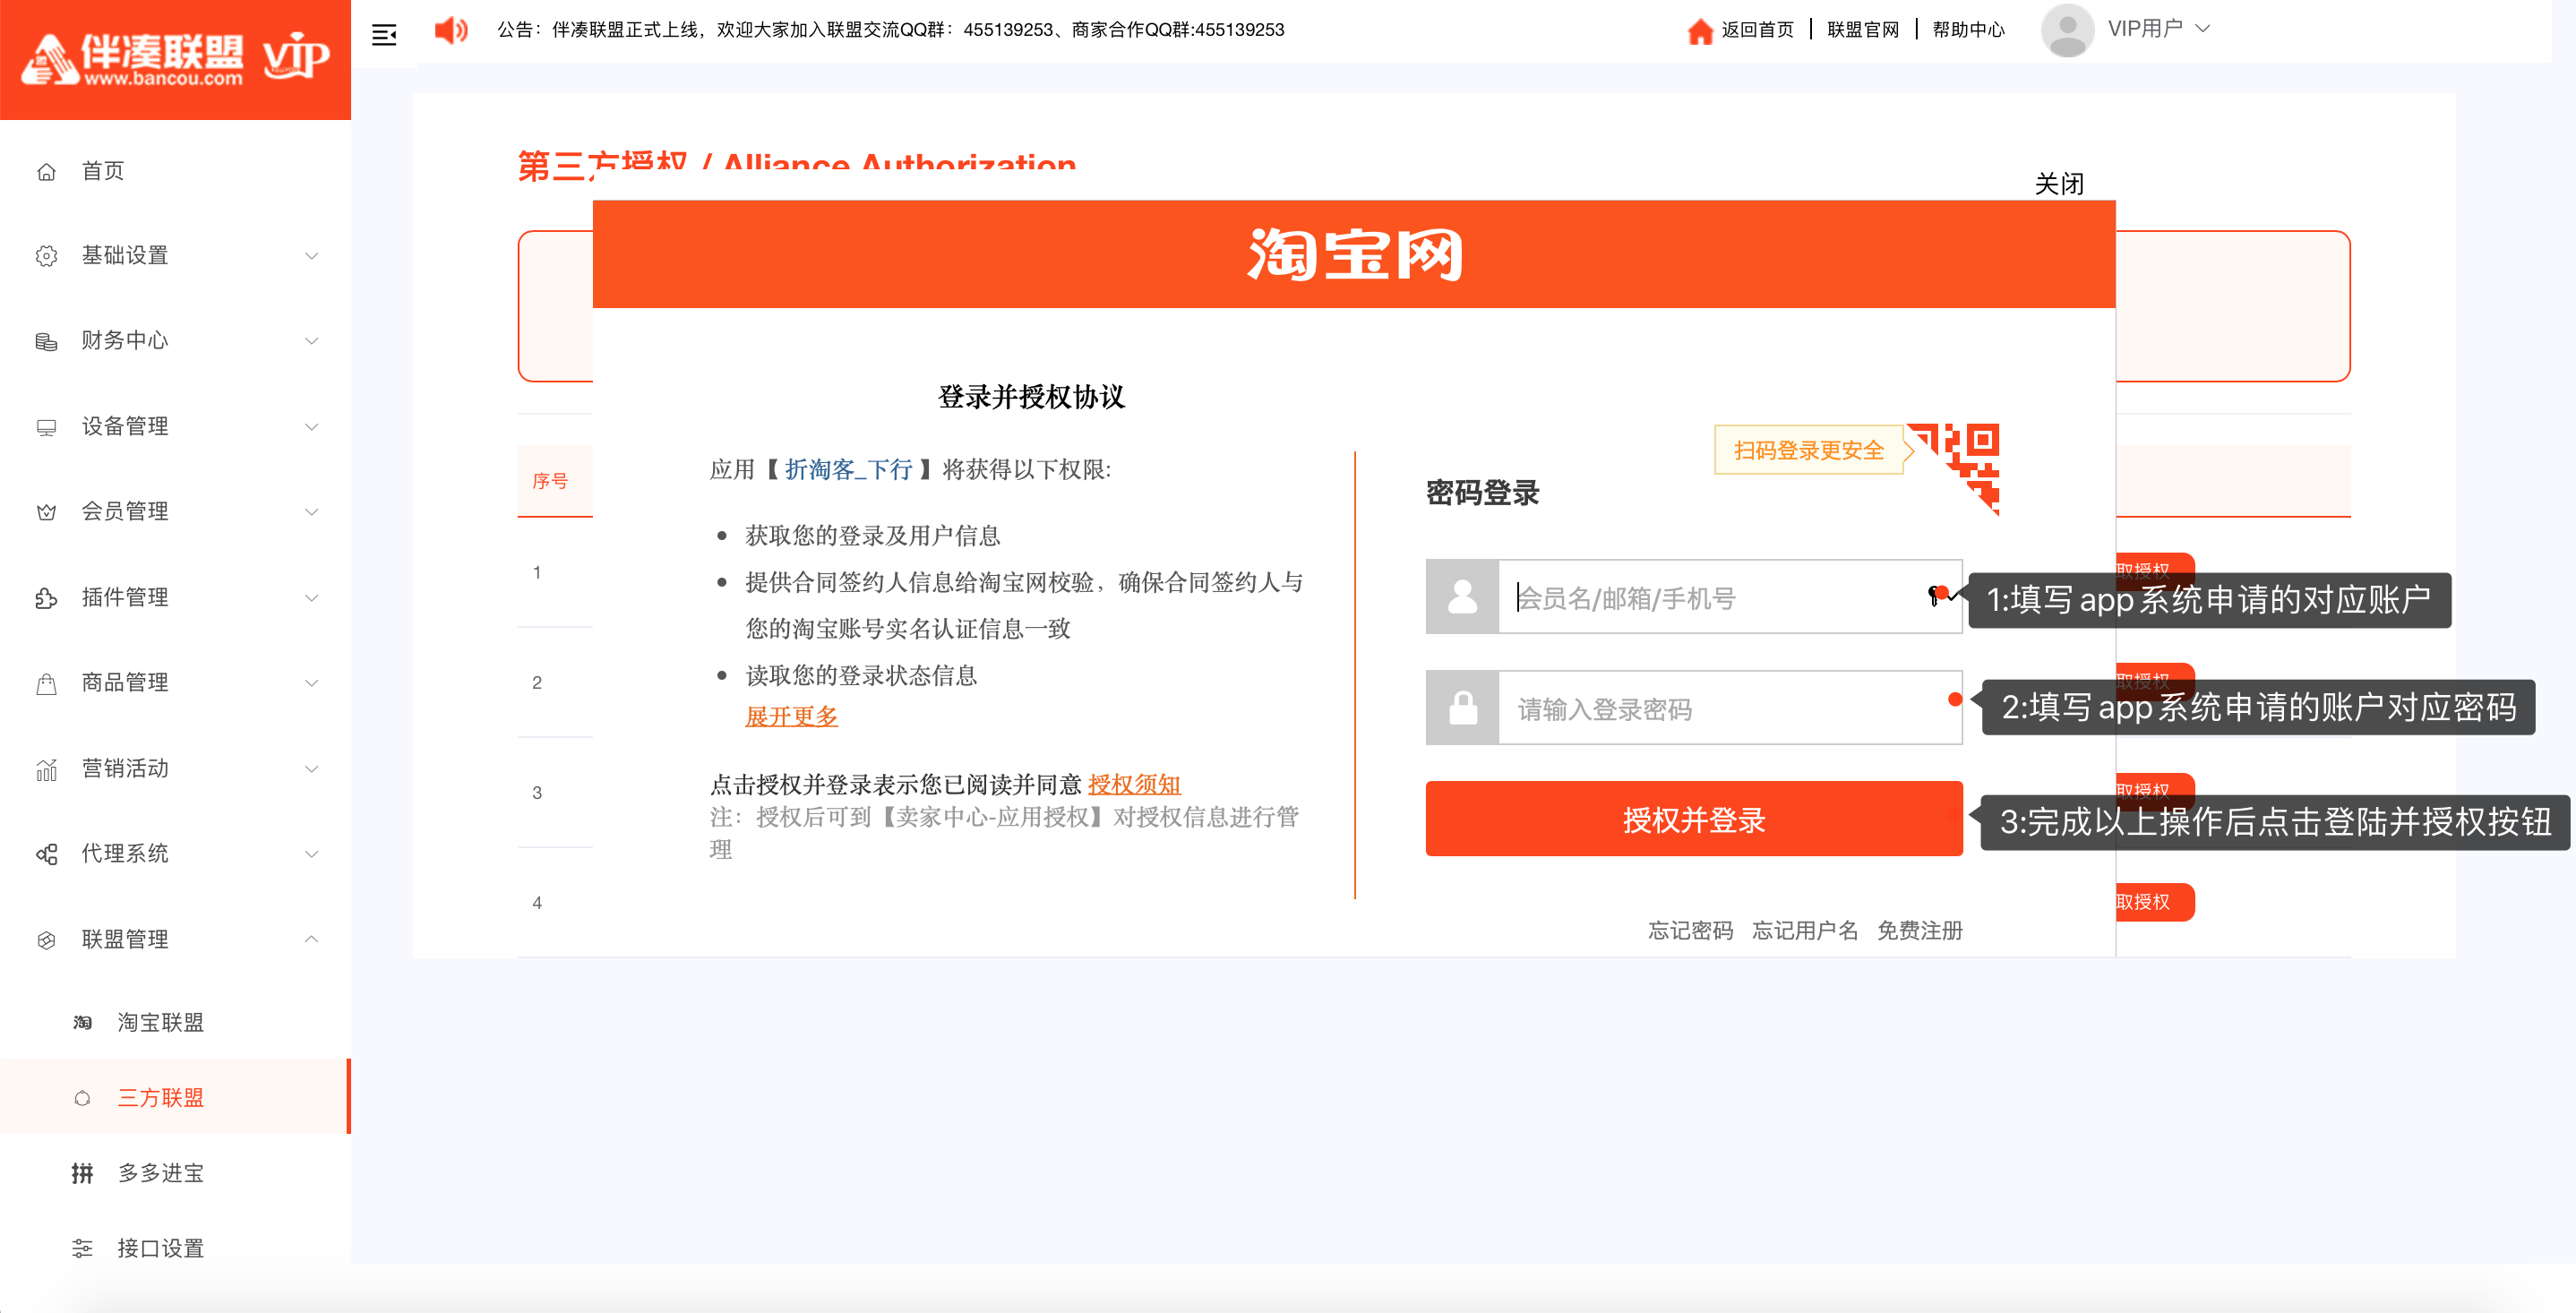Click the 多多进宝 icon
Screen dimensions: 2576x1313
(x=82, y=1173)
